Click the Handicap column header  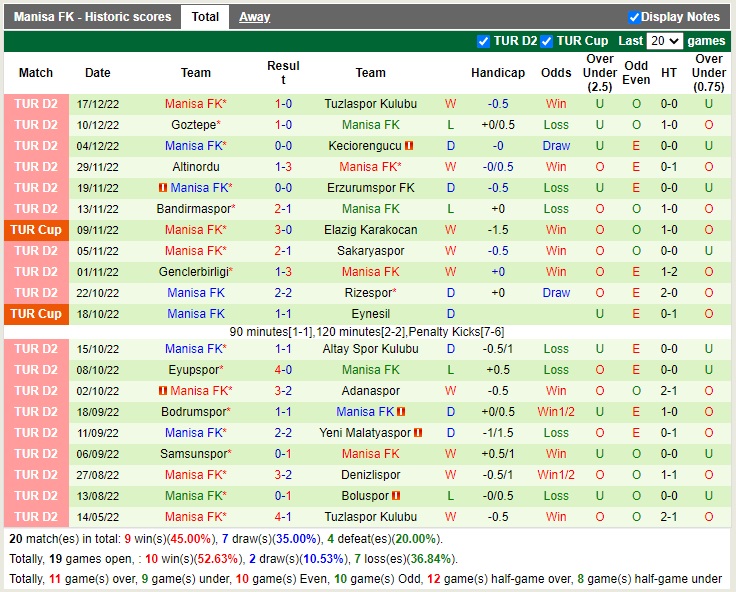pos(498,73)
